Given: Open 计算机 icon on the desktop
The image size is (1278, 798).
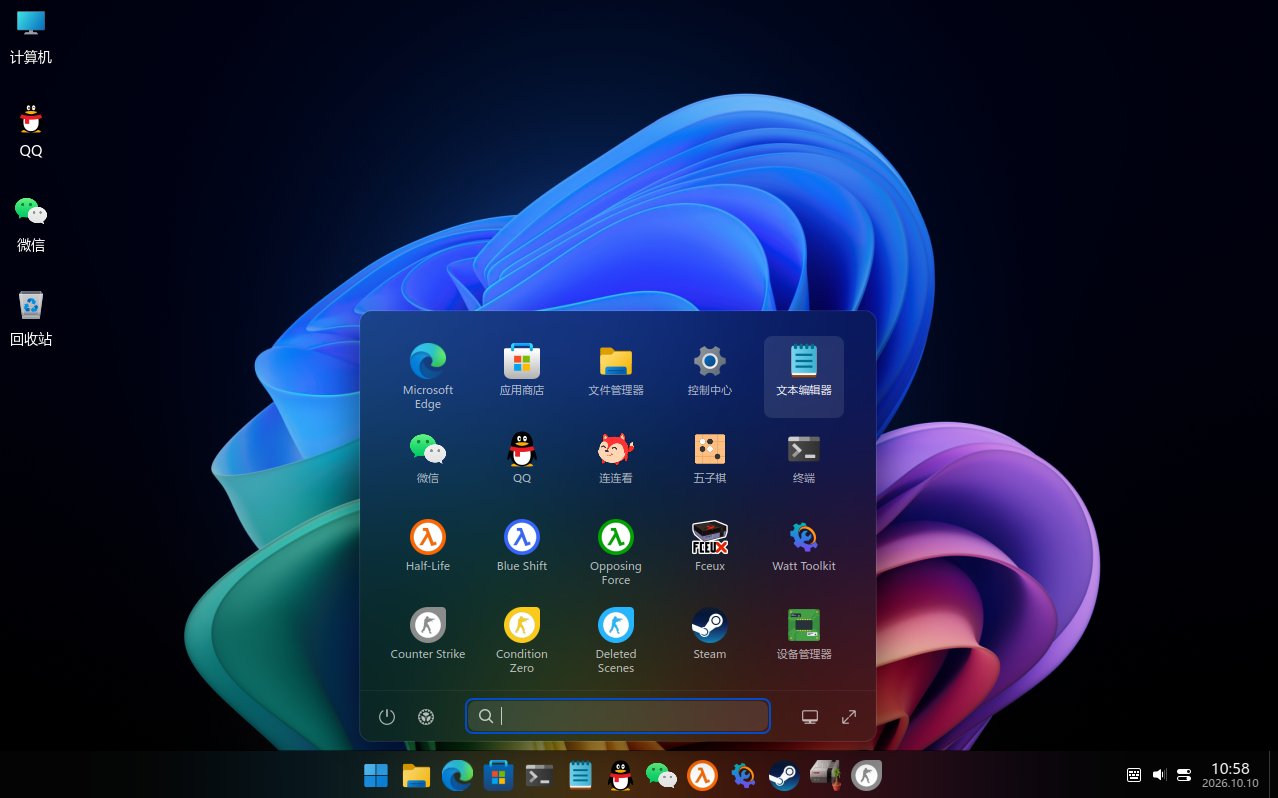Looking at the screenshot, I should [31, 36].
